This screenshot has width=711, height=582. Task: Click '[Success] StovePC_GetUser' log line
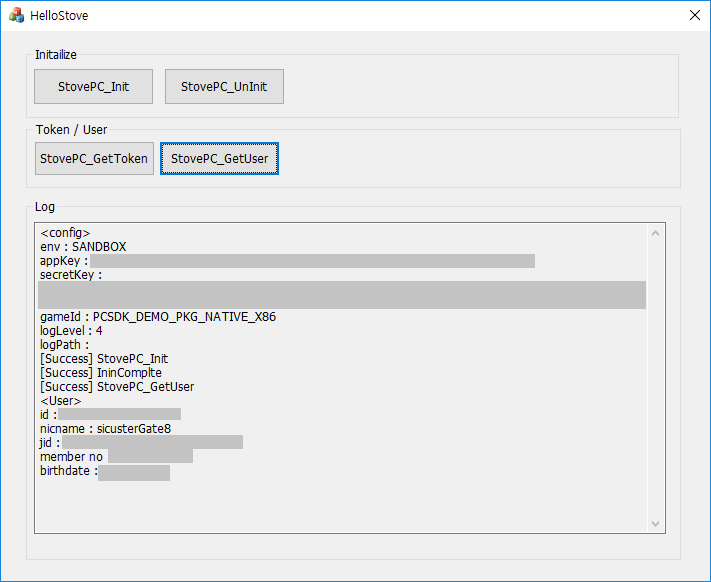coord(117,387)
